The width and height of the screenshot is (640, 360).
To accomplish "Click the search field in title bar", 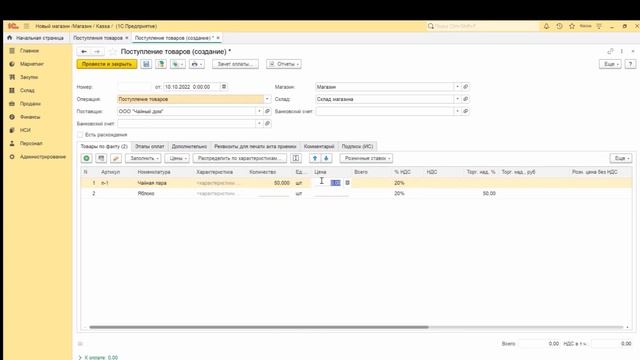I will [x=483, y=26].
